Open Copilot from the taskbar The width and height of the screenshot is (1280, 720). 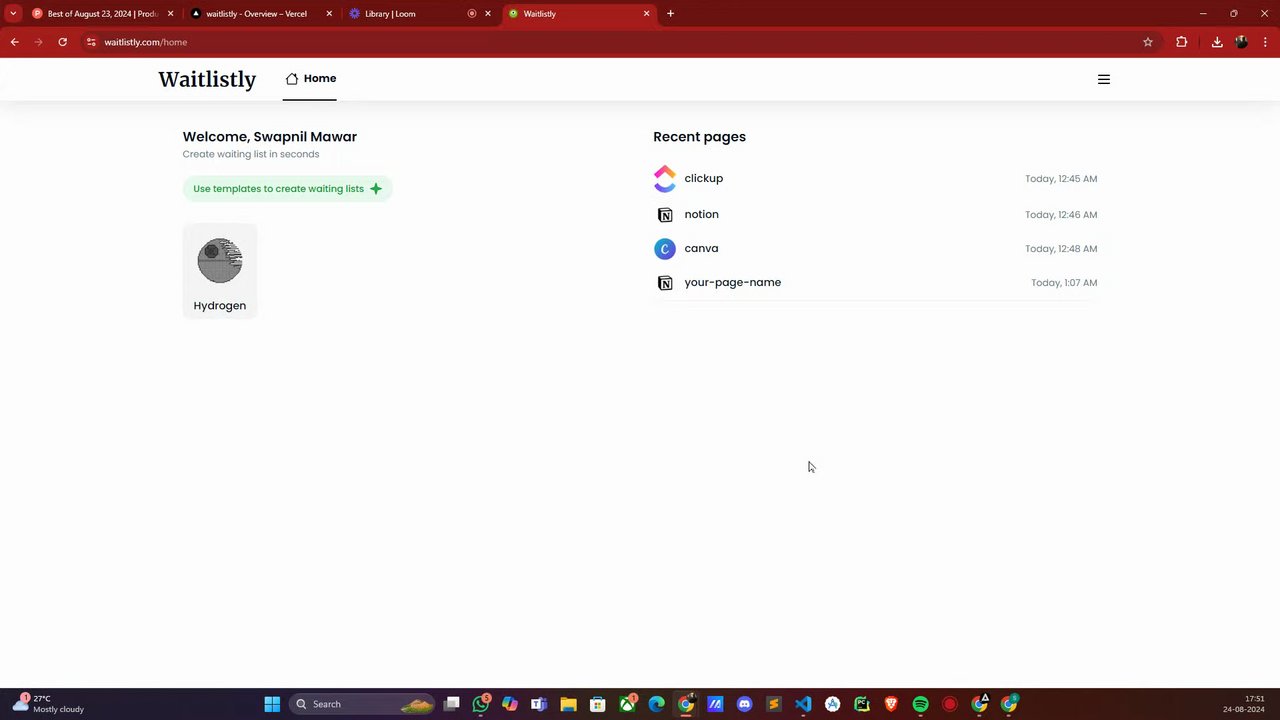510,704
